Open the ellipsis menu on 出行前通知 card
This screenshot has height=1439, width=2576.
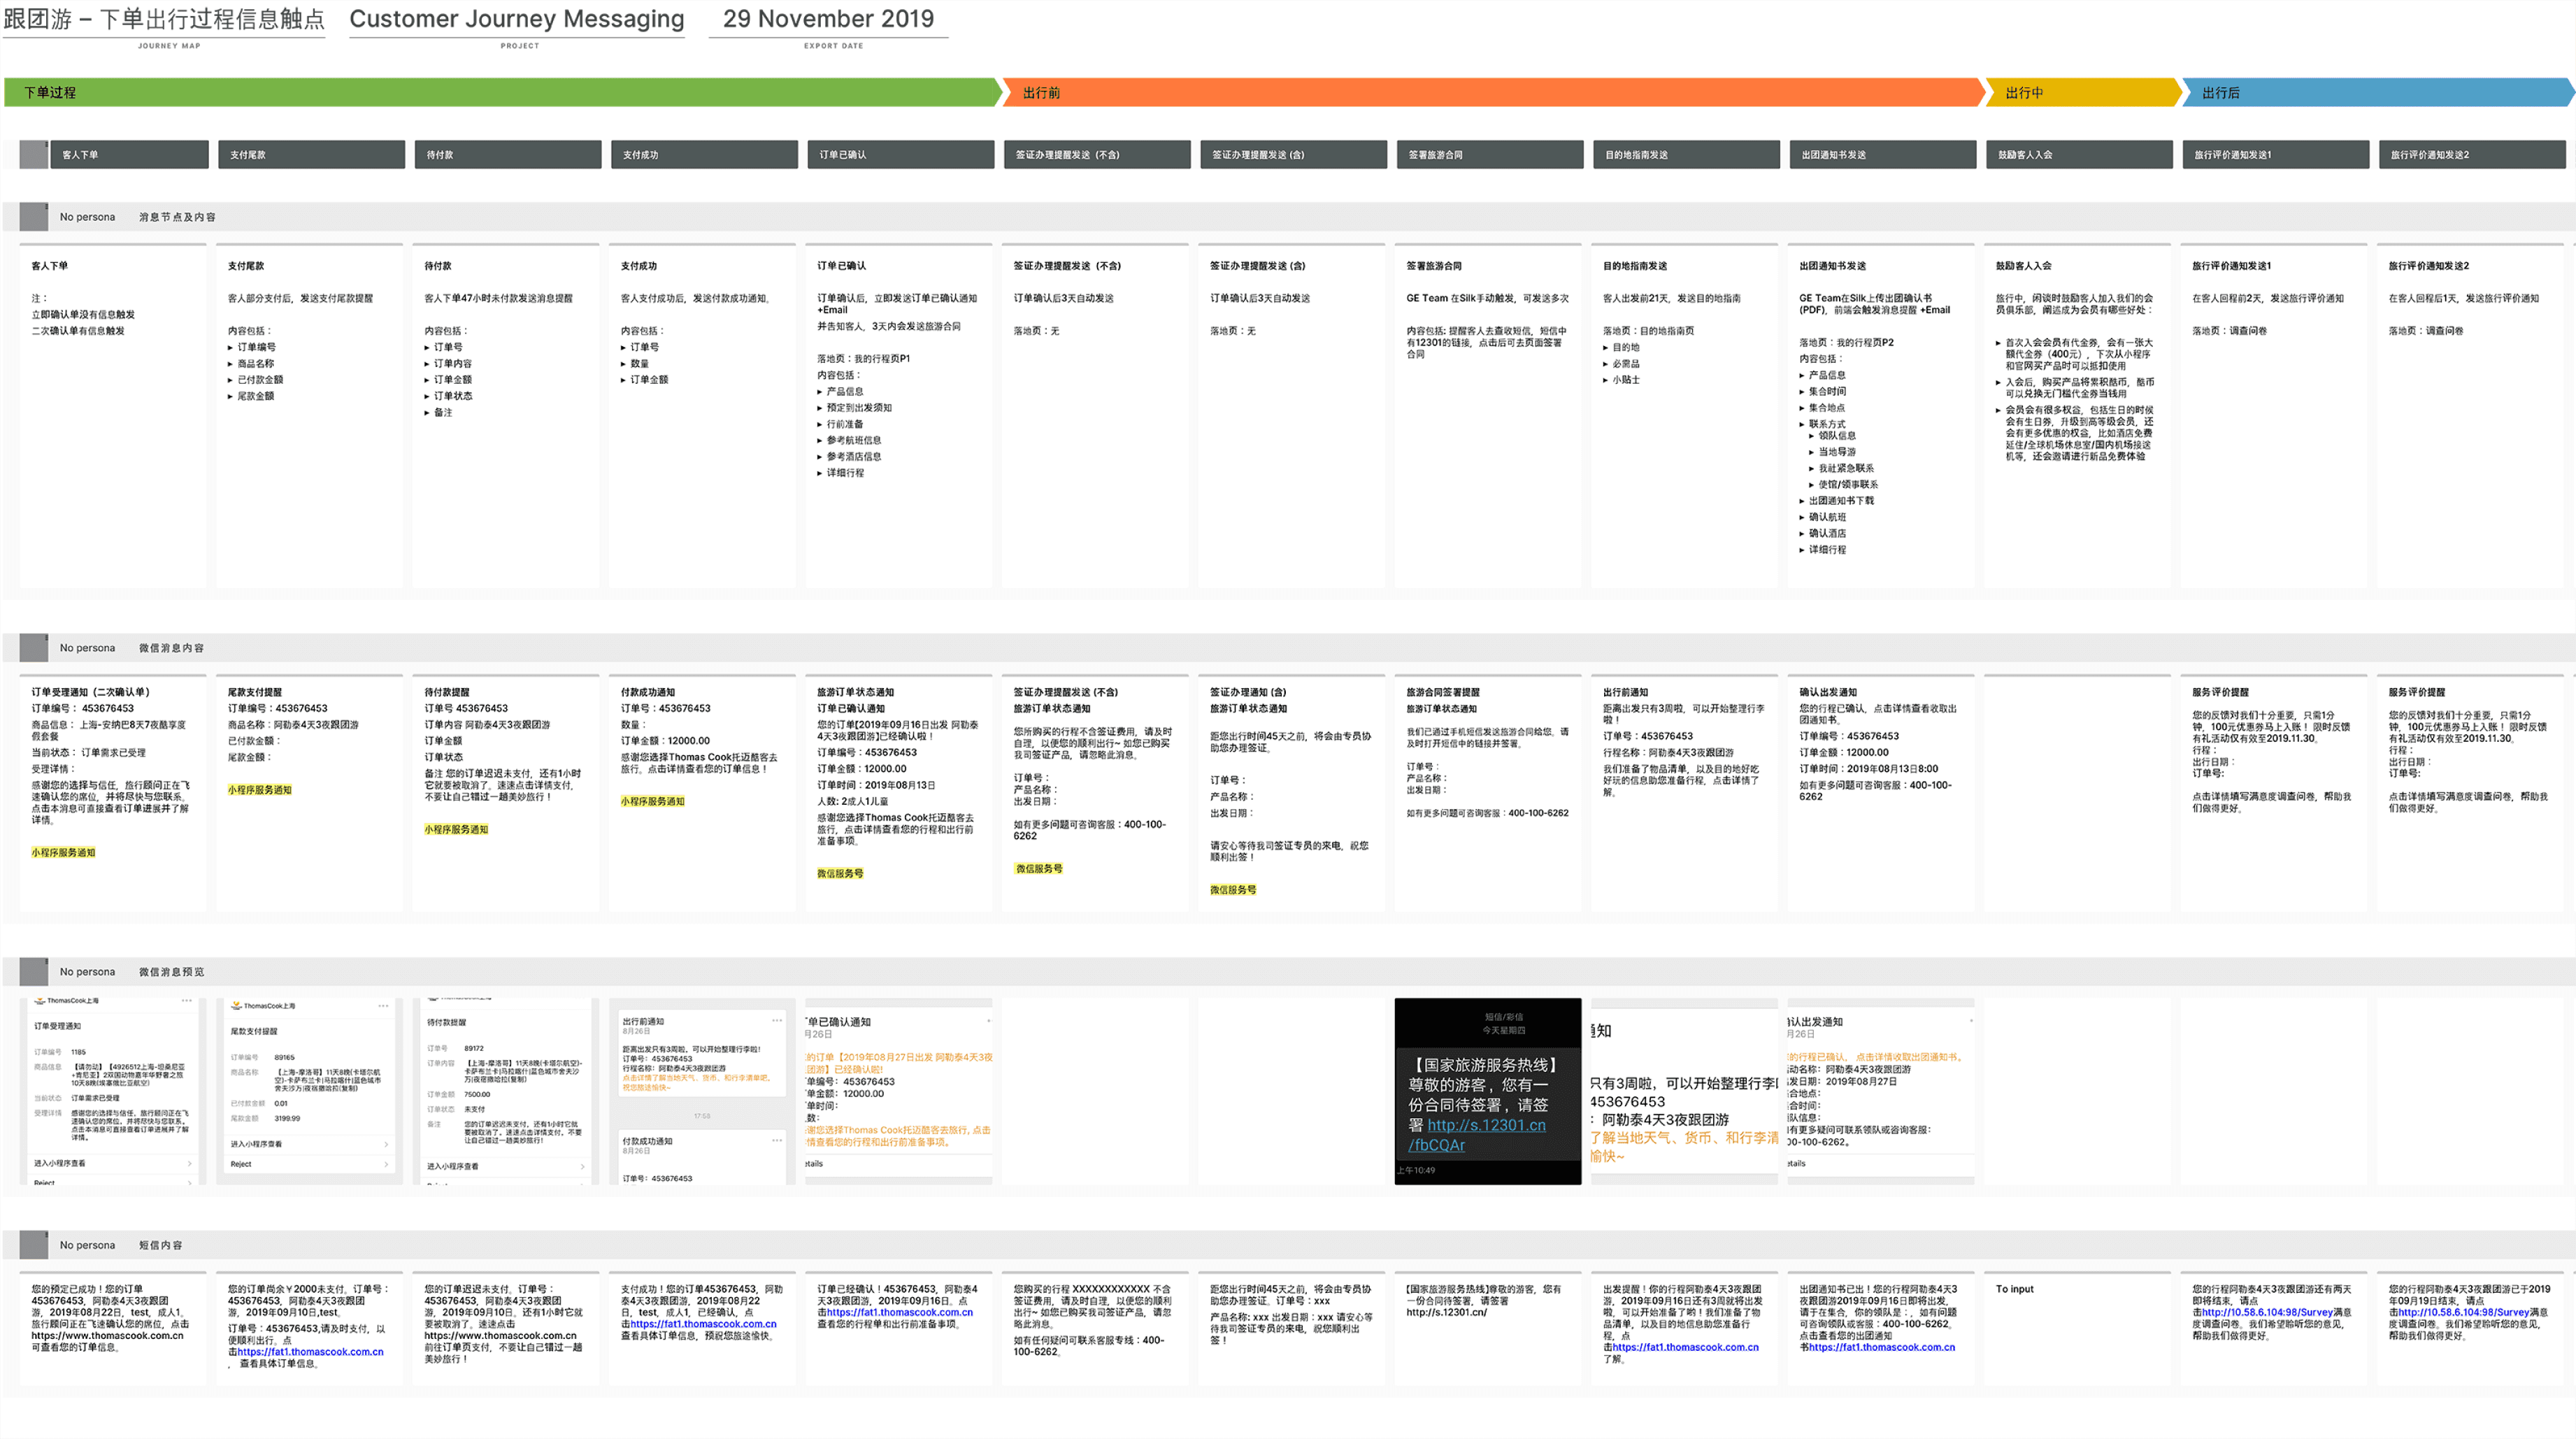777,1020
